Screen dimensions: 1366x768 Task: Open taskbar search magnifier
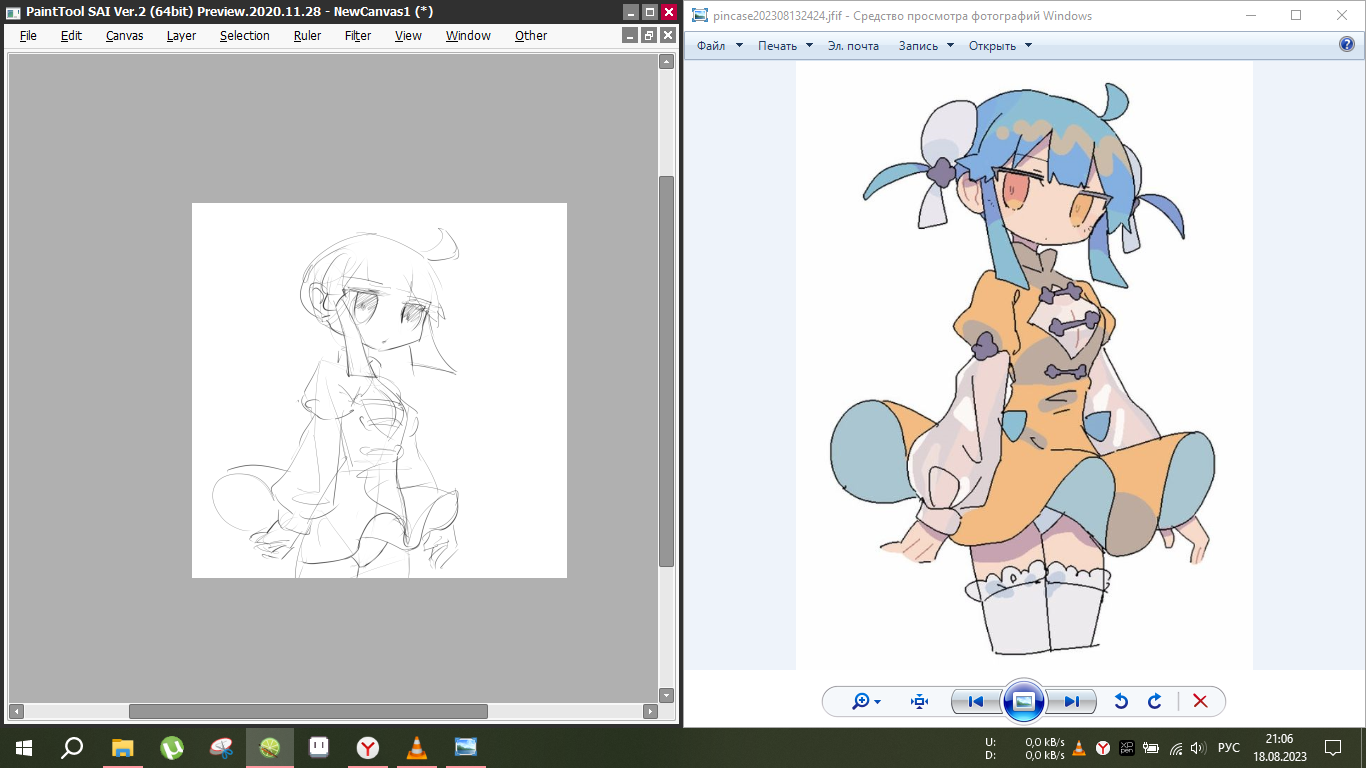[72, 747]
